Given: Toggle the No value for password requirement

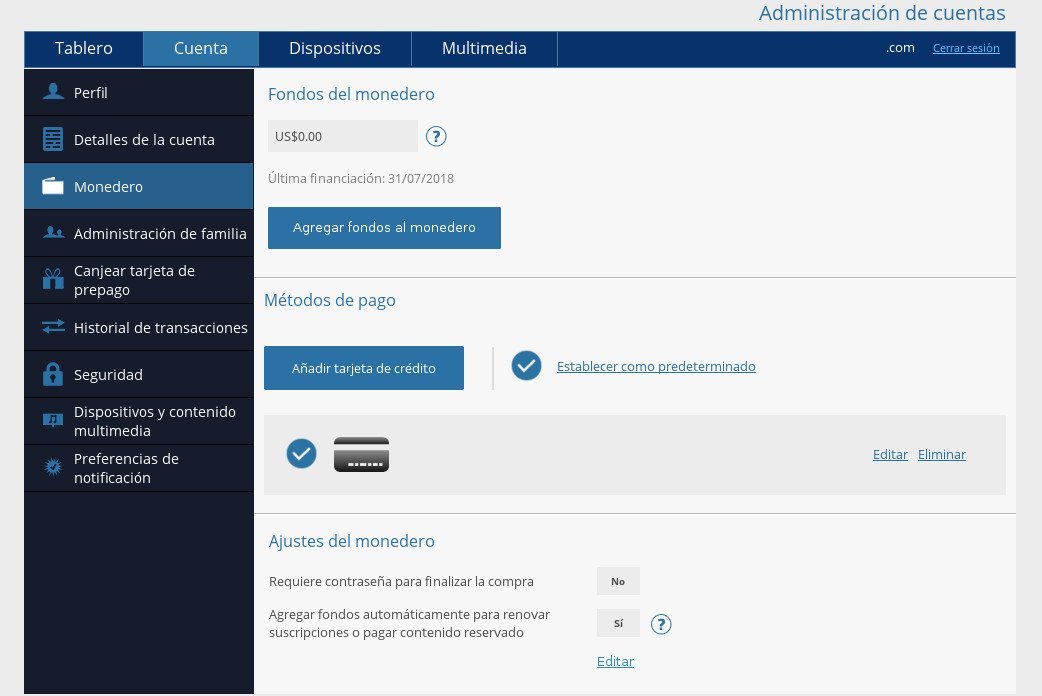Looking at the screenshot, I should pos(618,581).
